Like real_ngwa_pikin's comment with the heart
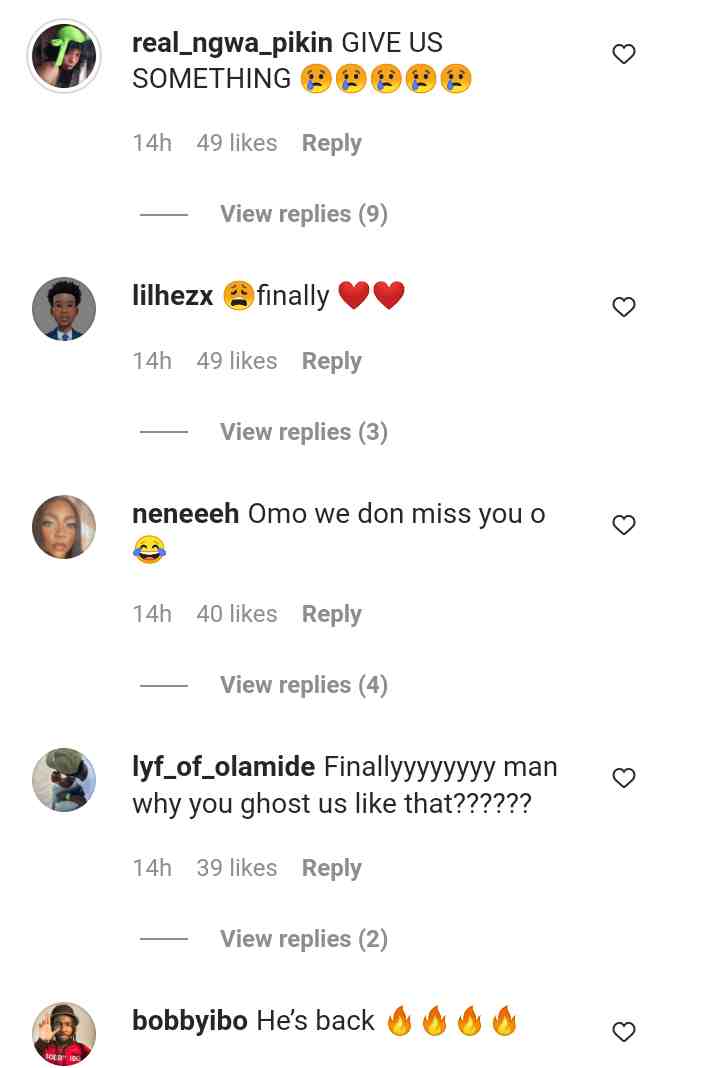Screen dimensions: 720x1068 click(x=624, y=55)
